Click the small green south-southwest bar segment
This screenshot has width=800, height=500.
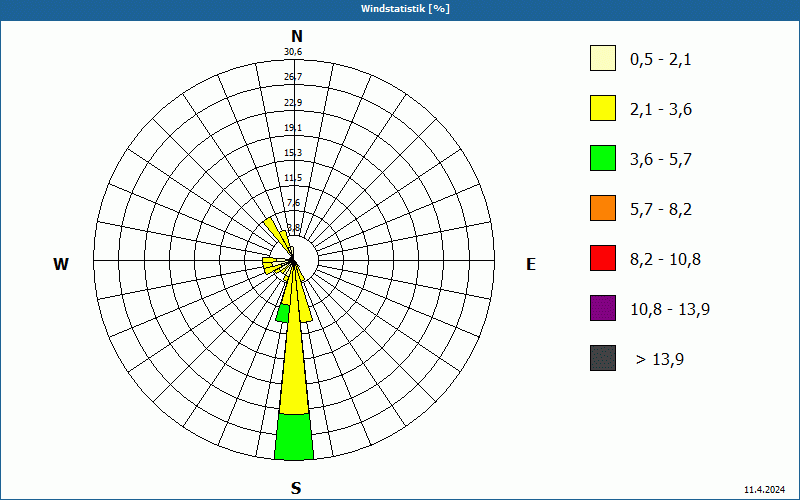point(283,313)
